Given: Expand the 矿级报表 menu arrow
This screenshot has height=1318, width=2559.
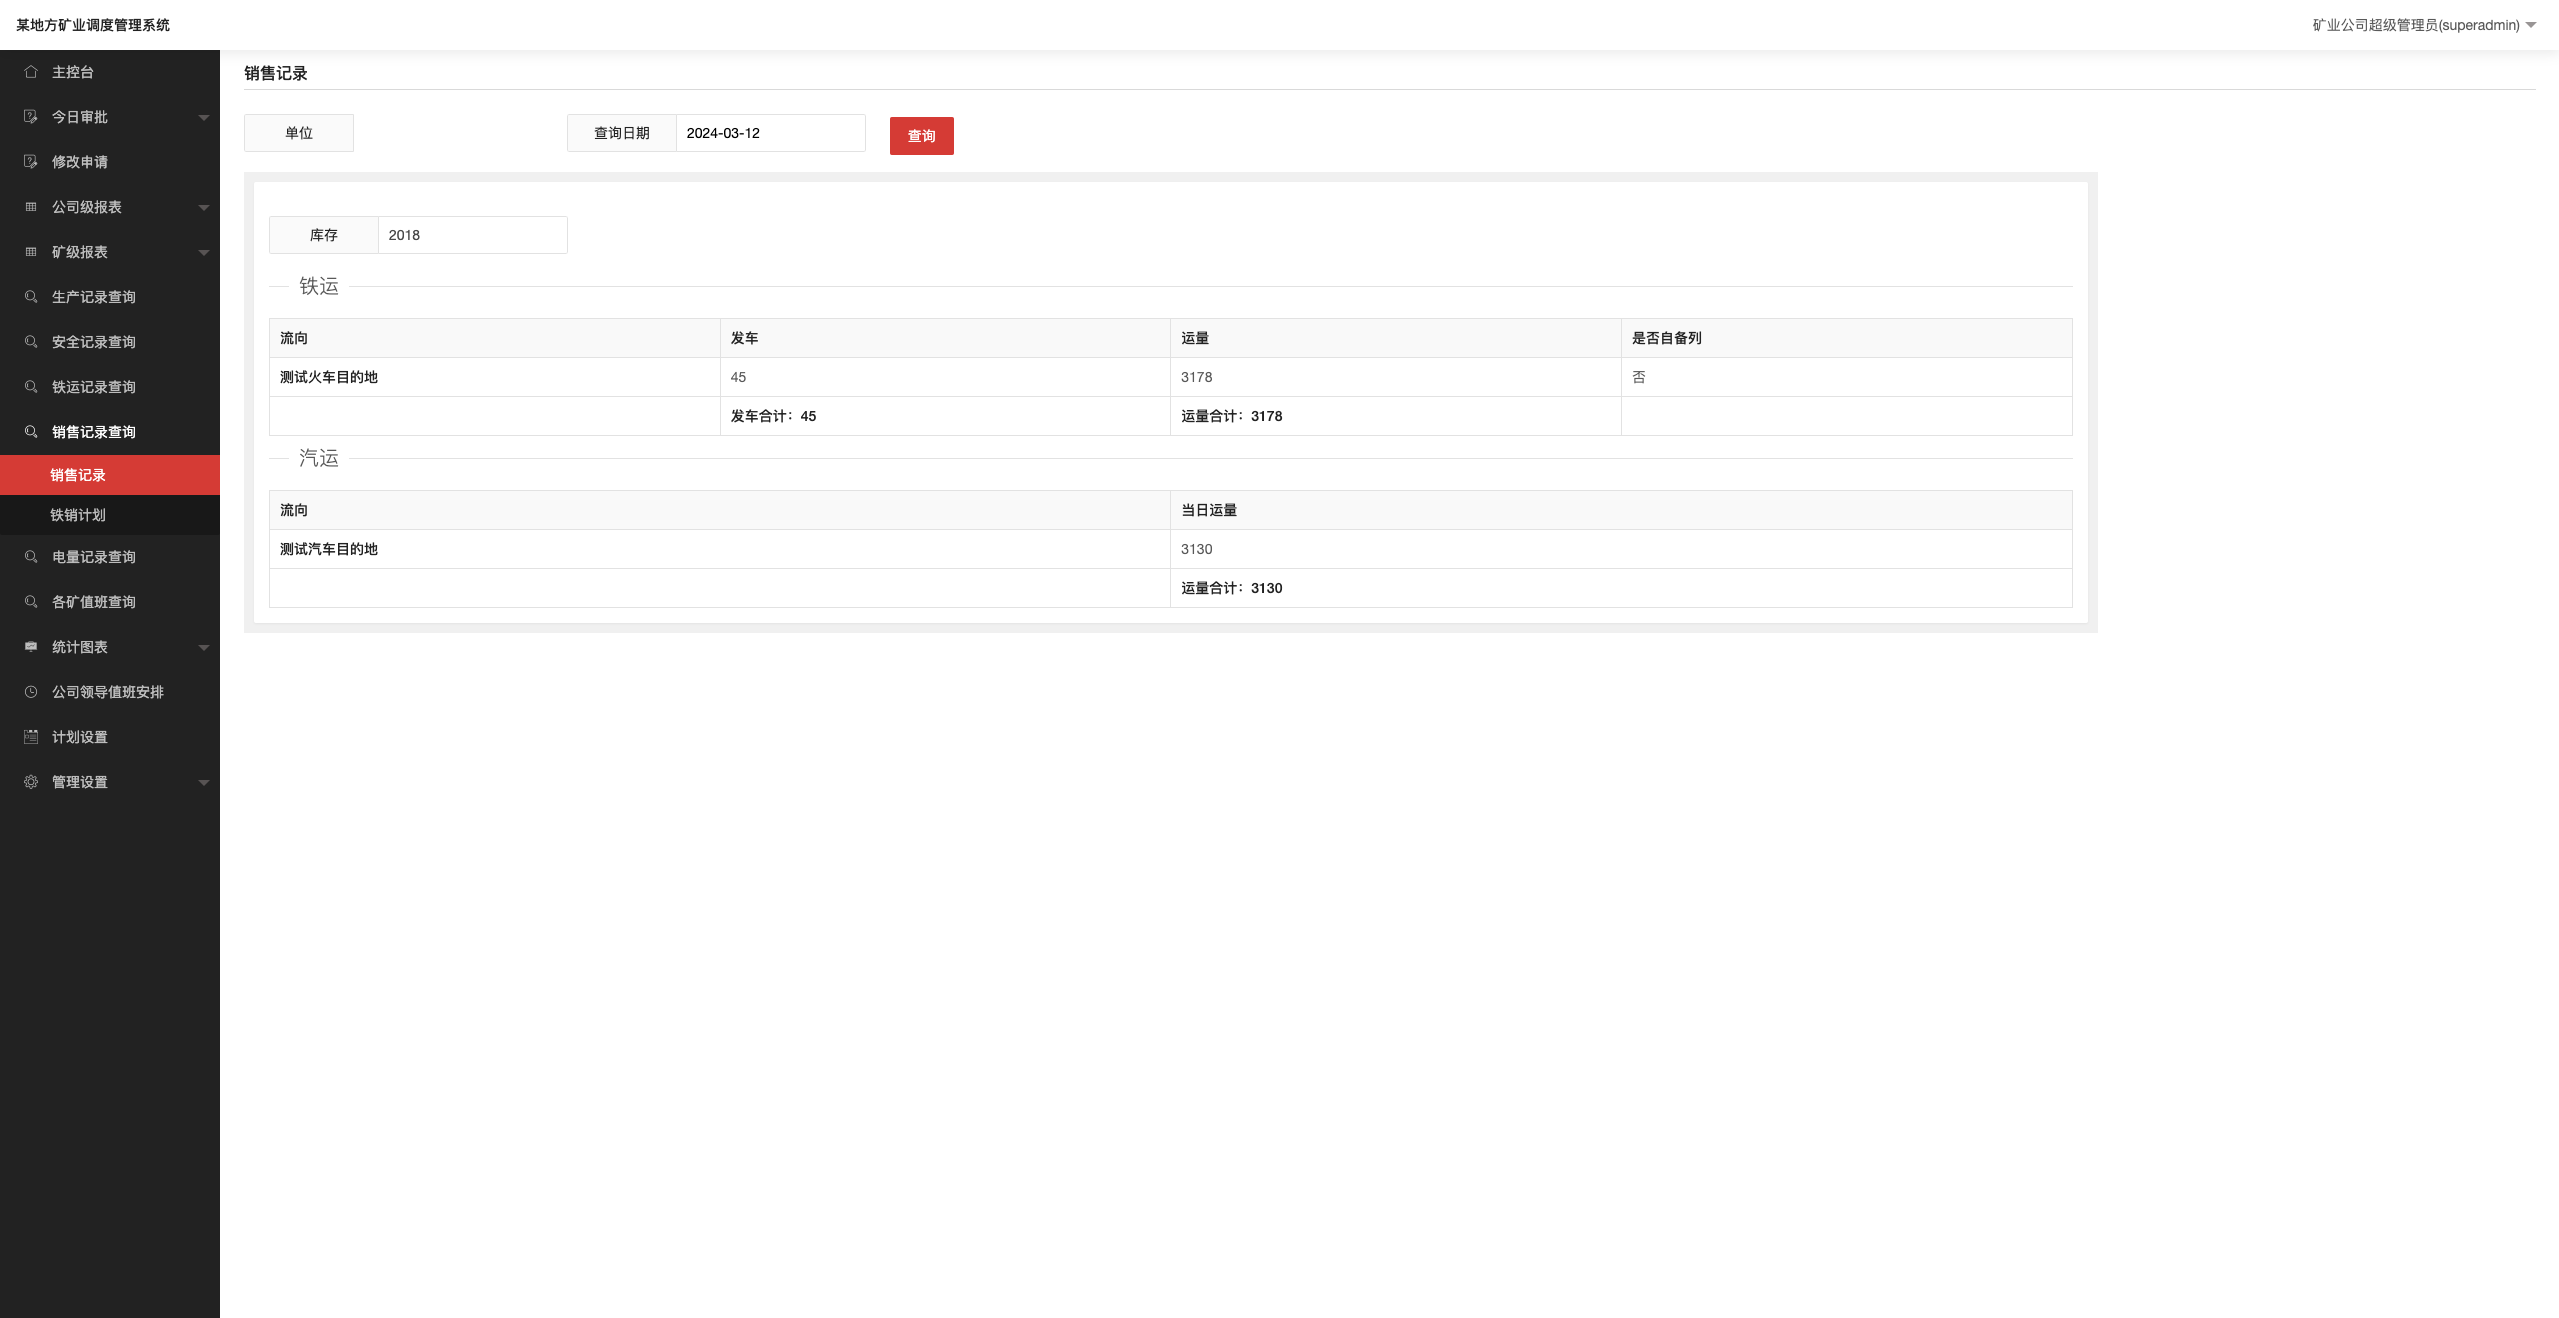Looking at the screenshot, I should point(204,253).
